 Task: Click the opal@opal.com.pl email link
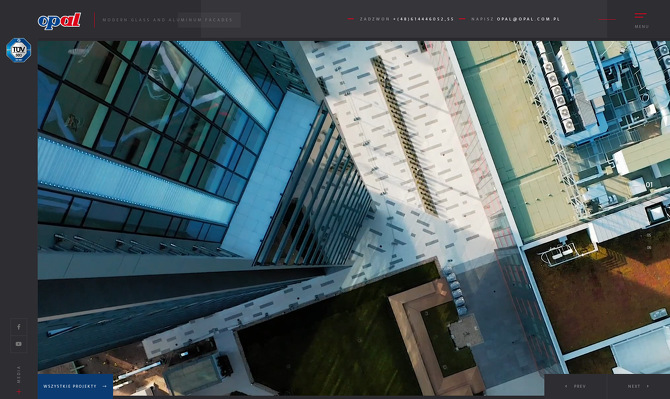pyautogui.click(x=528, y=19)
